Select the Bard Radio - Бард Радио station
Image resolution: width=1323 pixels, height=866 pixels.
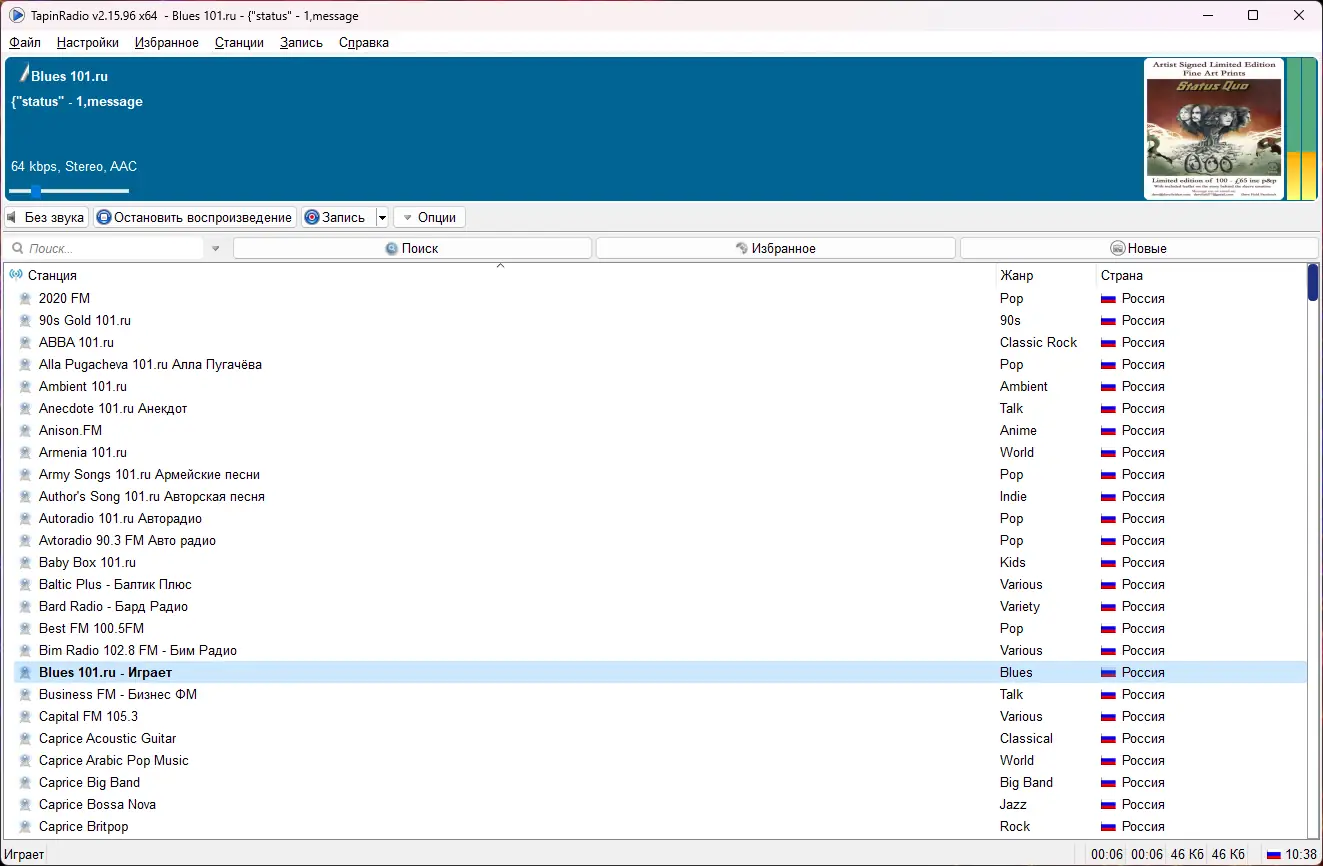pos(660,606)
